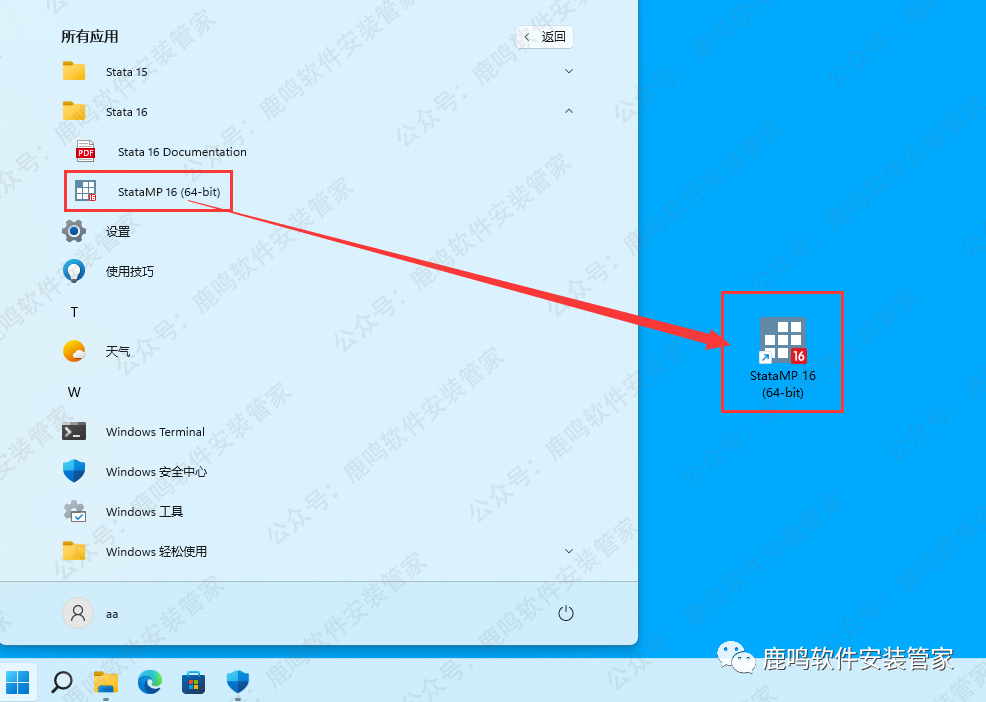Open Windows Security shield in app list
The image size is (986, 702).
point(157,472)
